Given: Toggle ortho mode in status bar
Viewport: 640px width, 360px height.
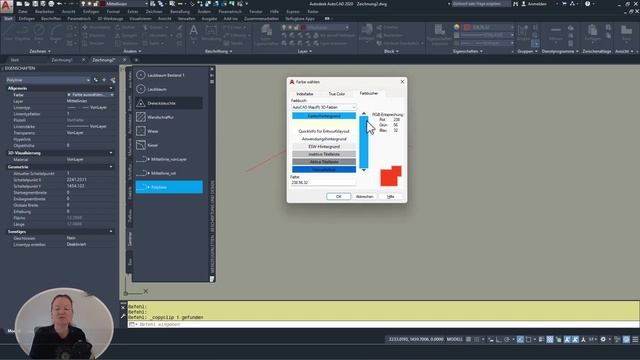Looking at the screenshot, I should click(x=498, y=339).
